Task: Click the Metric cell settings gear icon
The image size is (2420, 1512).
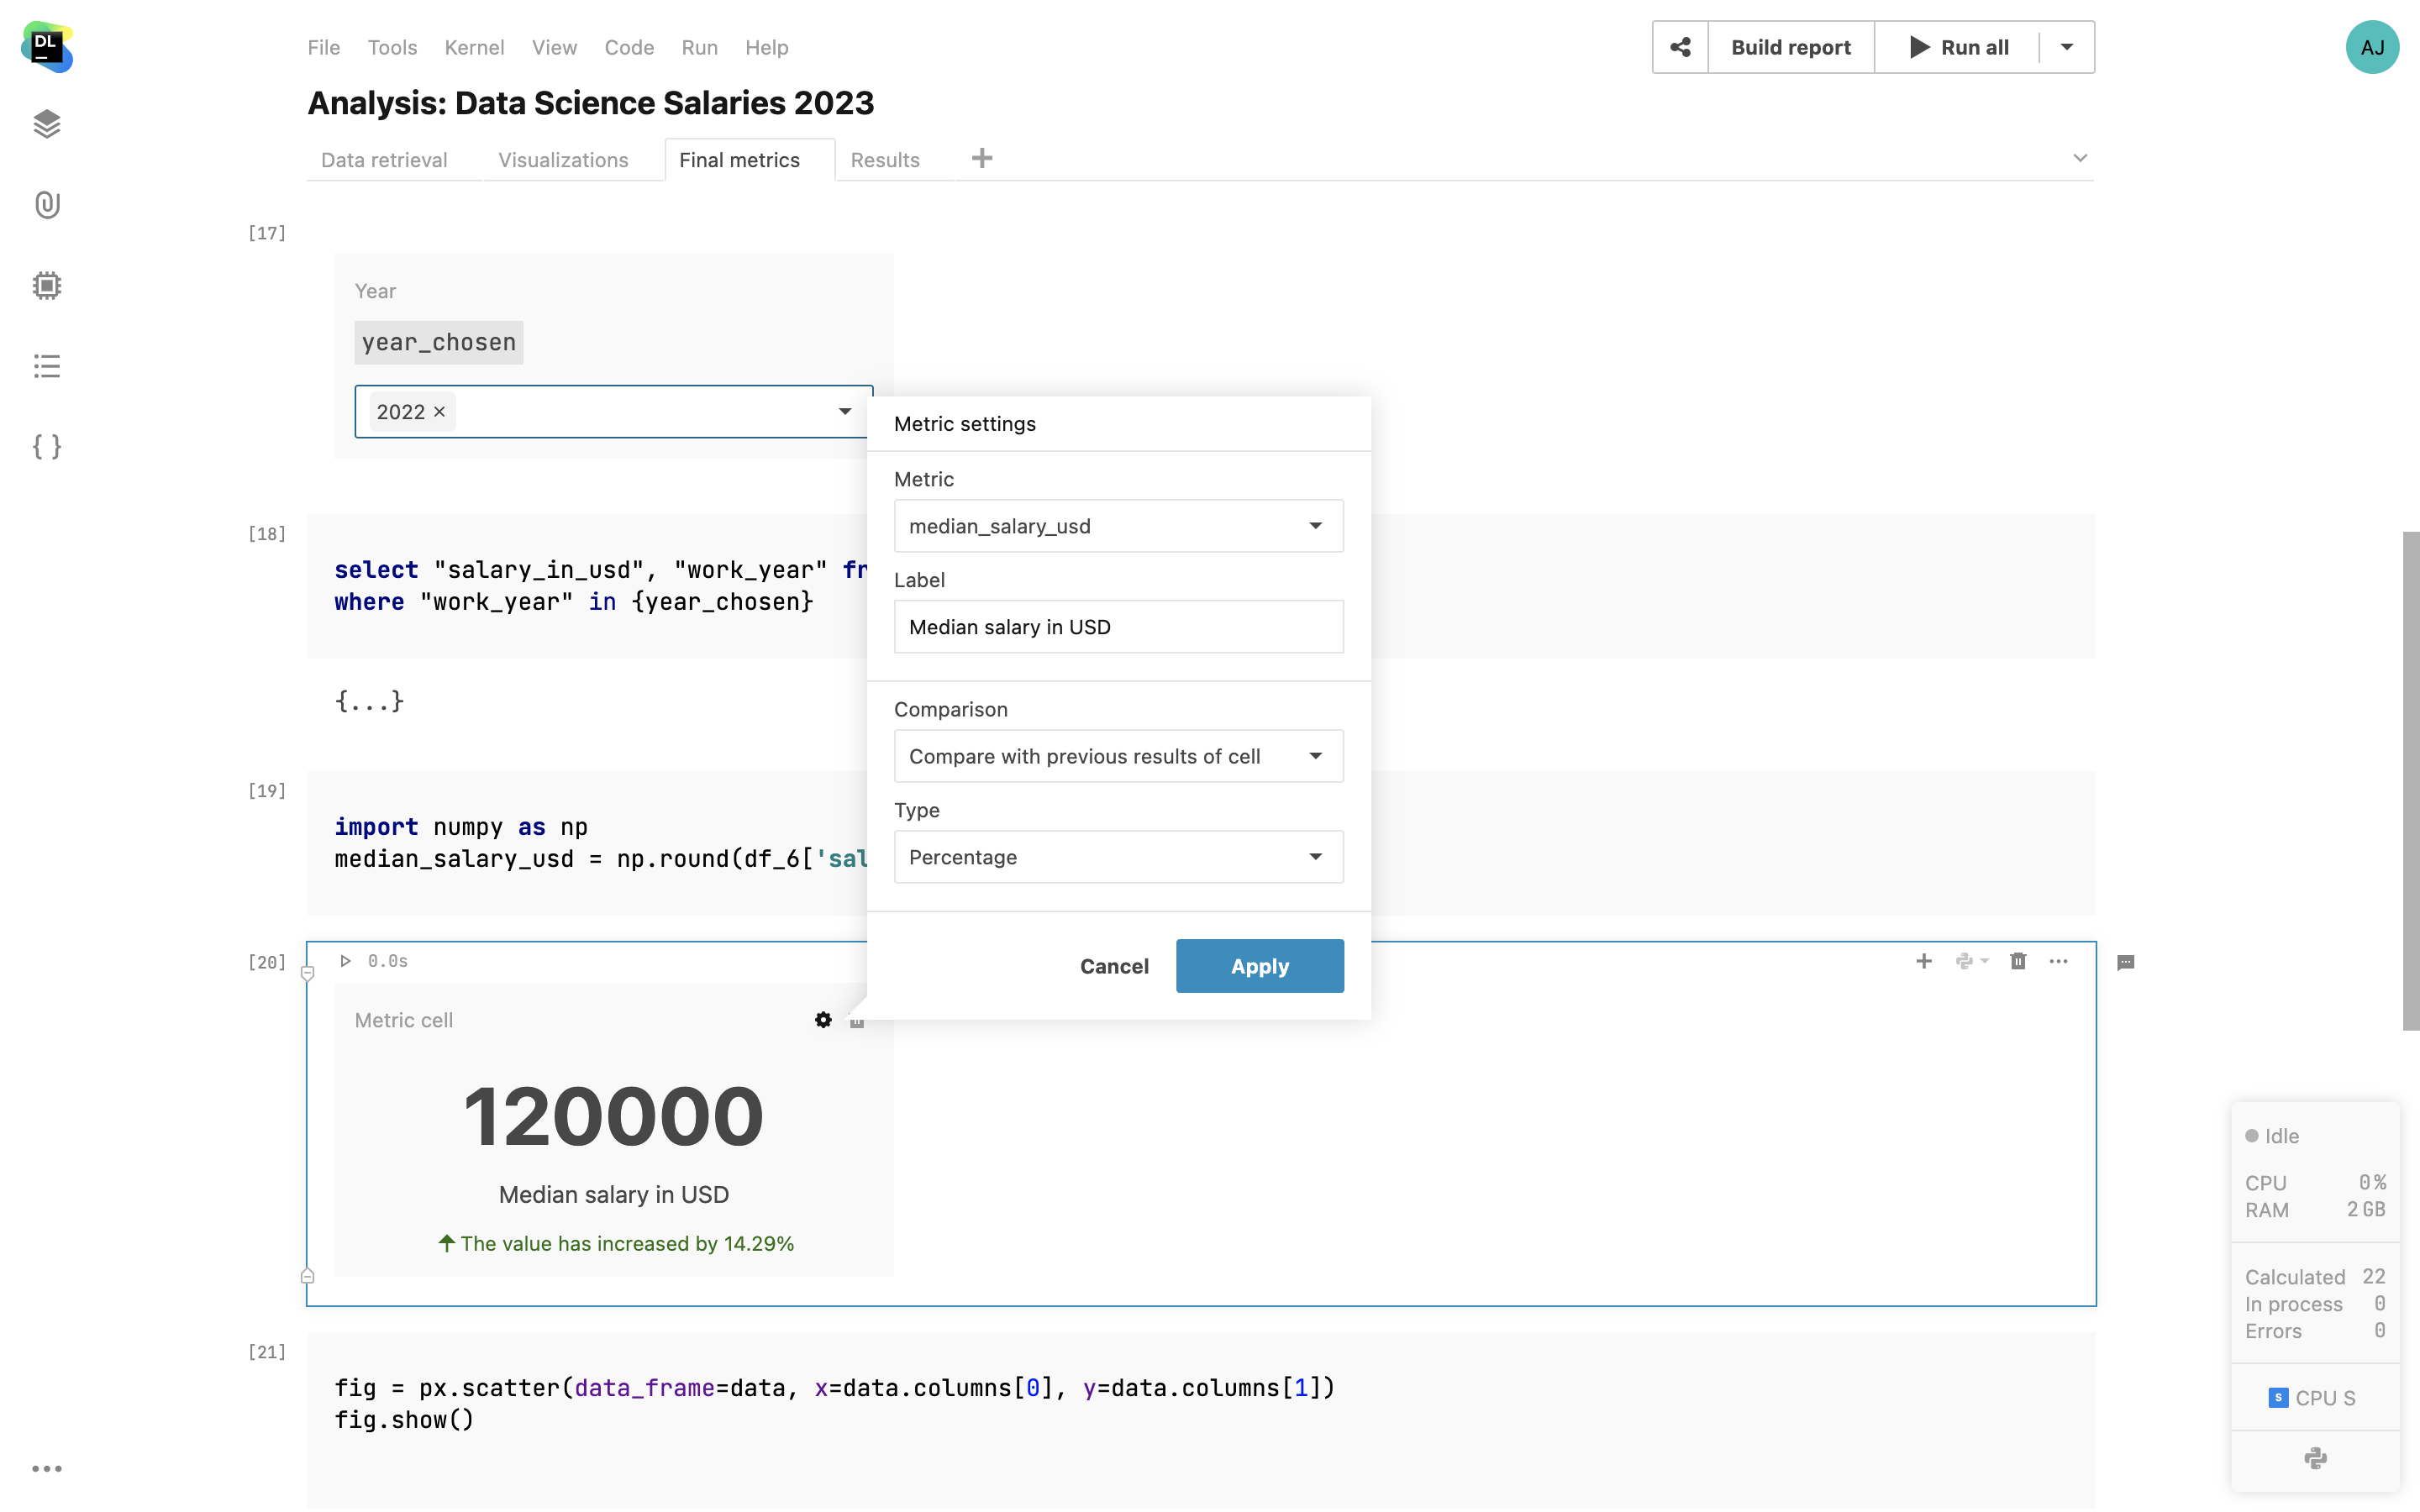Action: pos(822,1020)
